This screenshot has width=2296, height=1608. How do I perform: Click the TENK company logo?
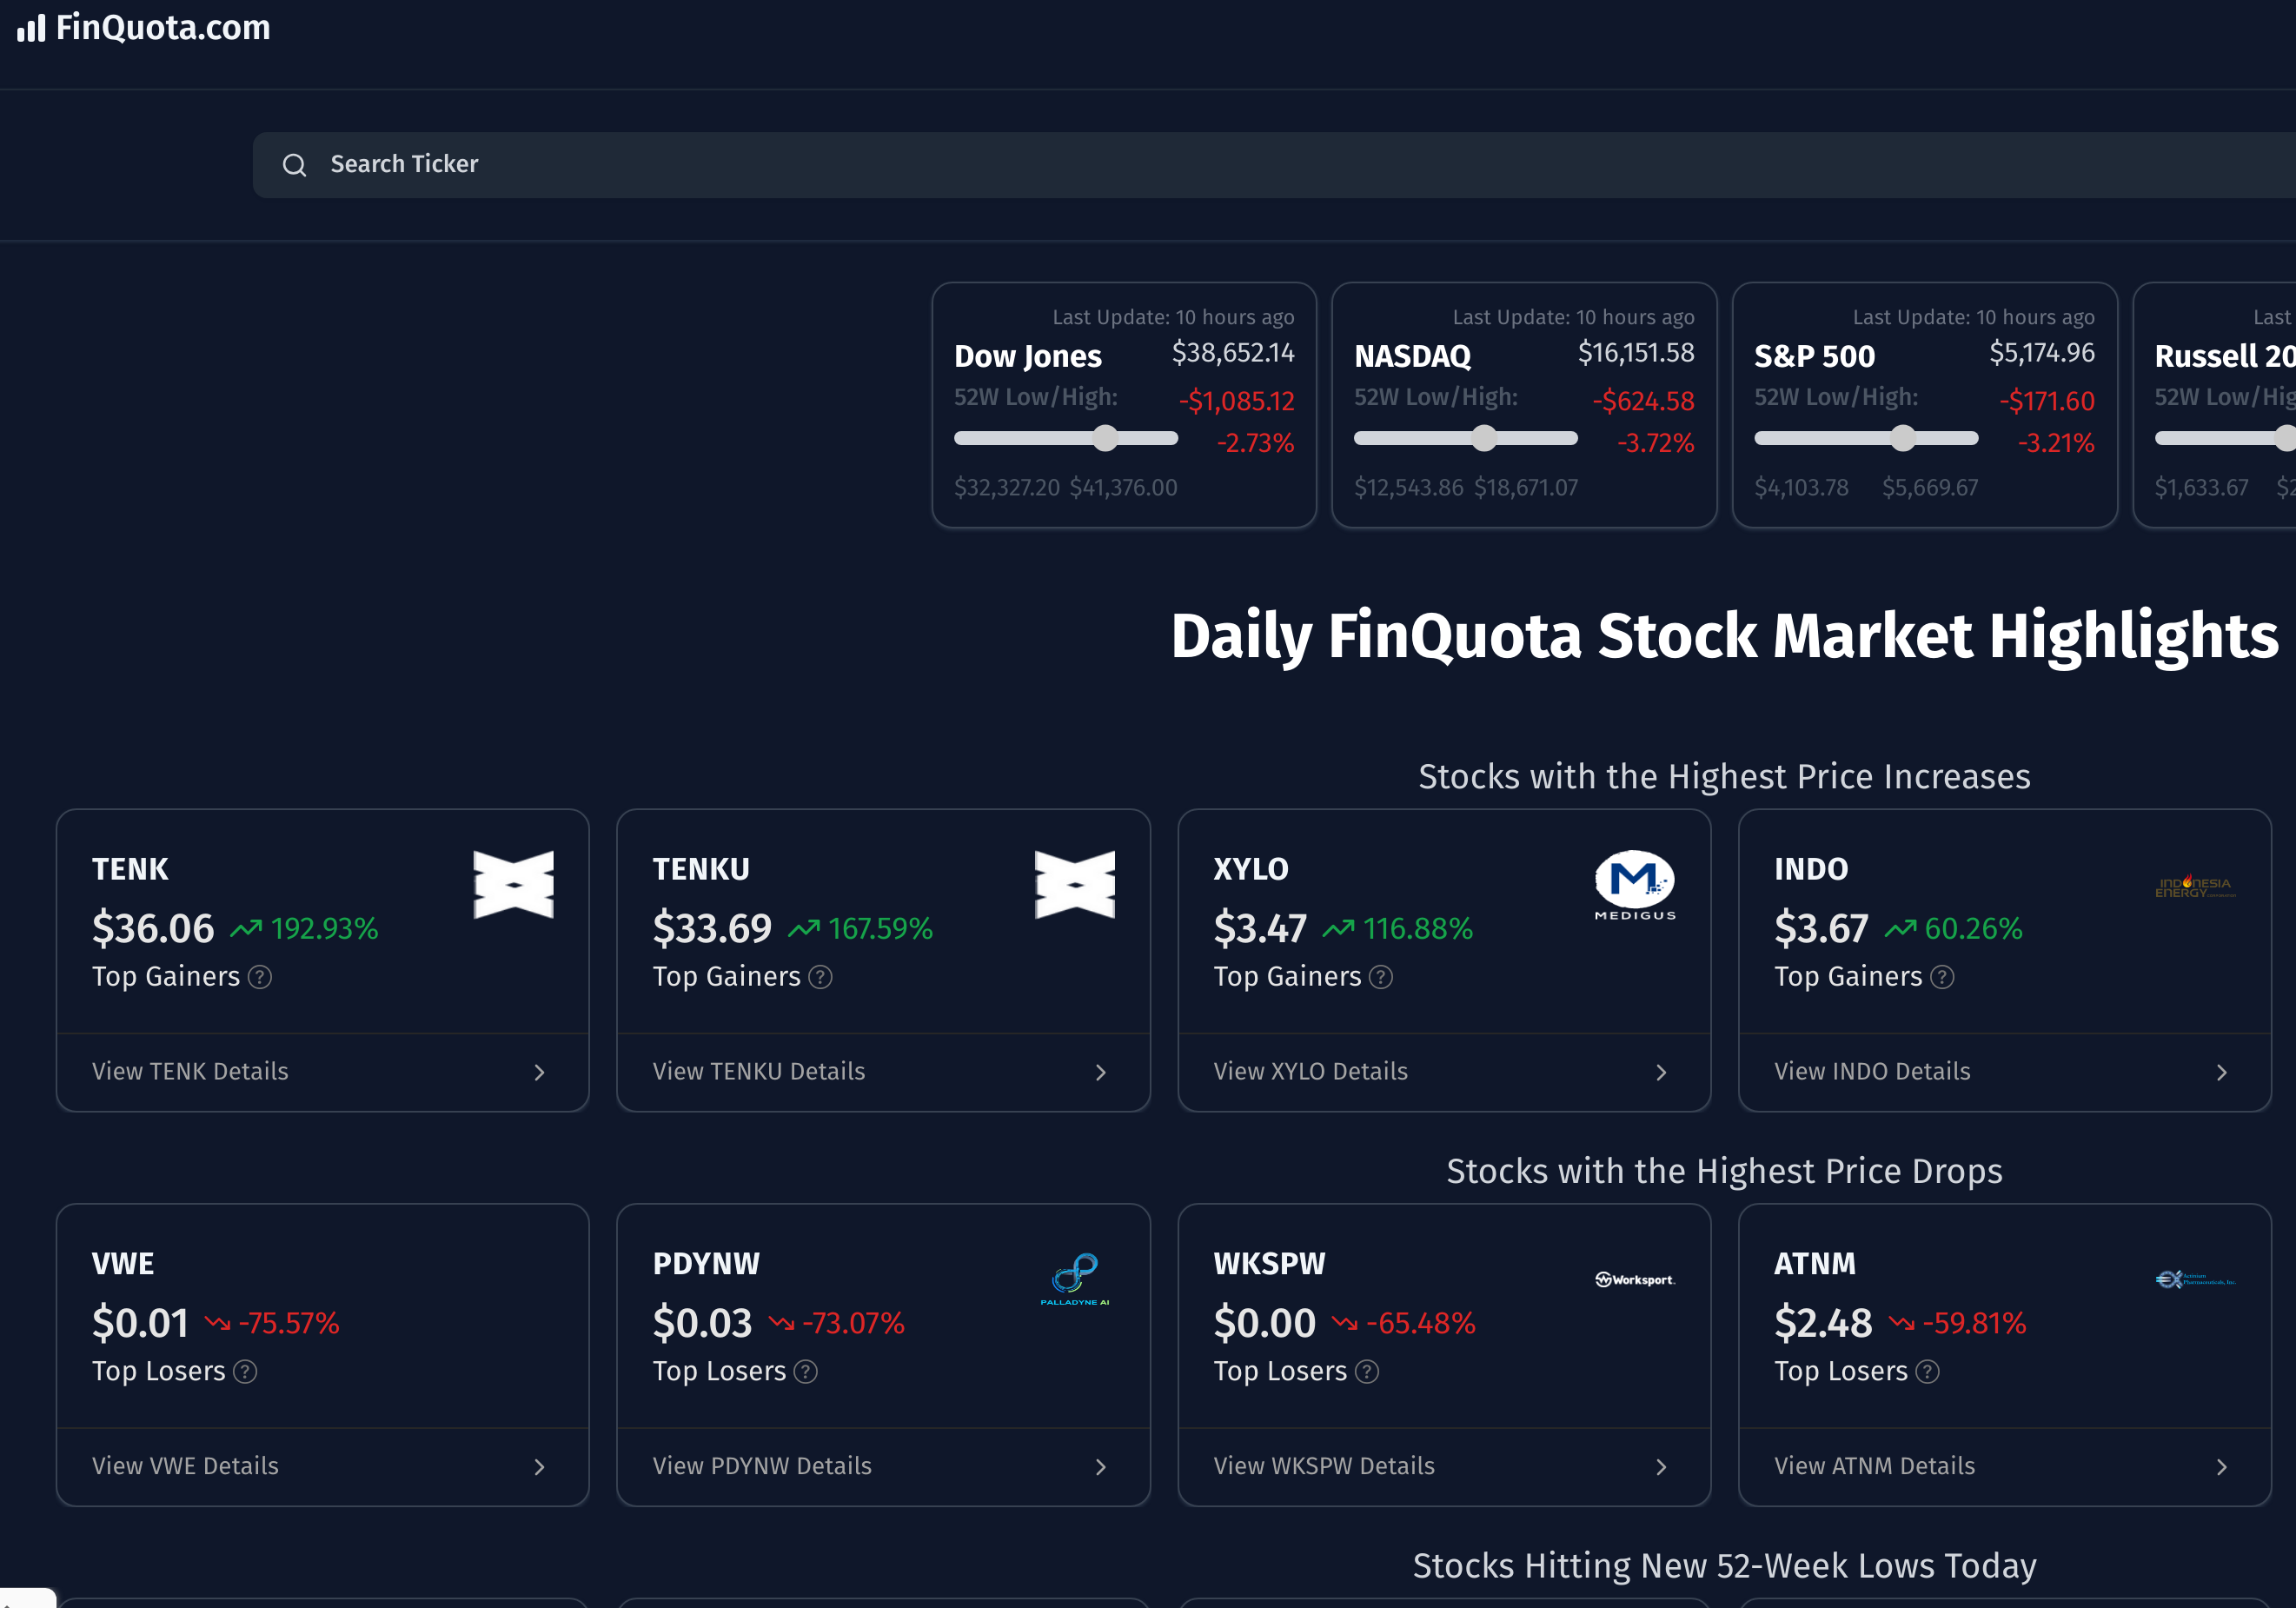point(513,885)
